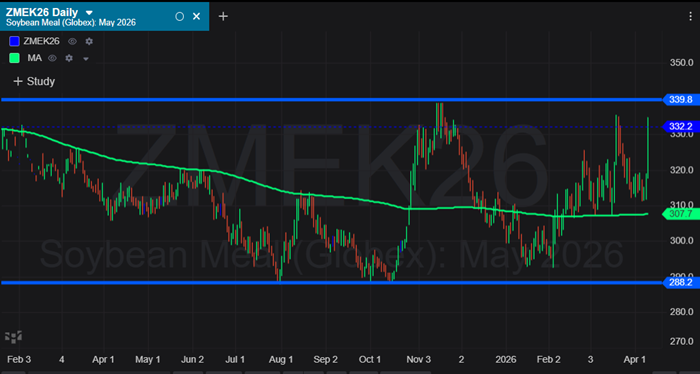Click the 320.0 price axis value
The width and height of the screenshot is (700, 374).
[x=681, y=170]
